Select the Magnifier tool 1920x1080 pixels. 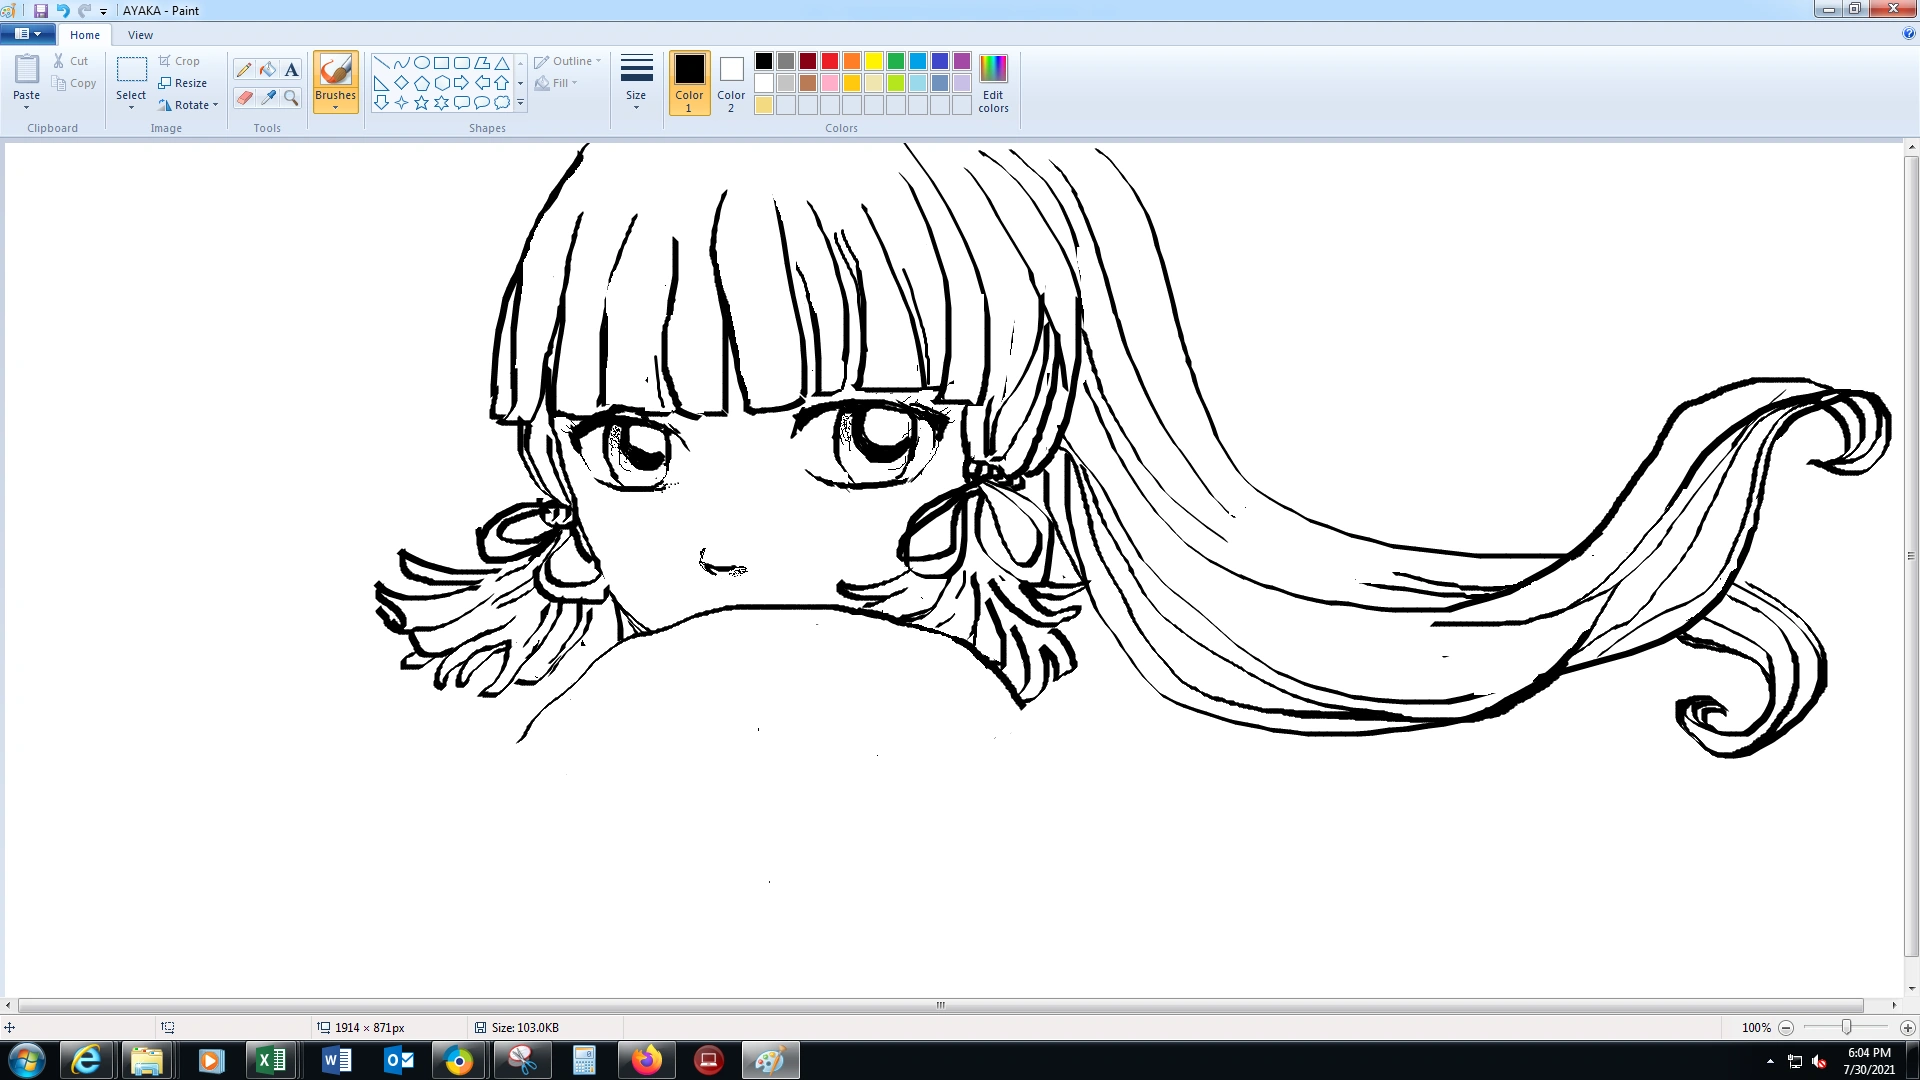click(291, 97)
